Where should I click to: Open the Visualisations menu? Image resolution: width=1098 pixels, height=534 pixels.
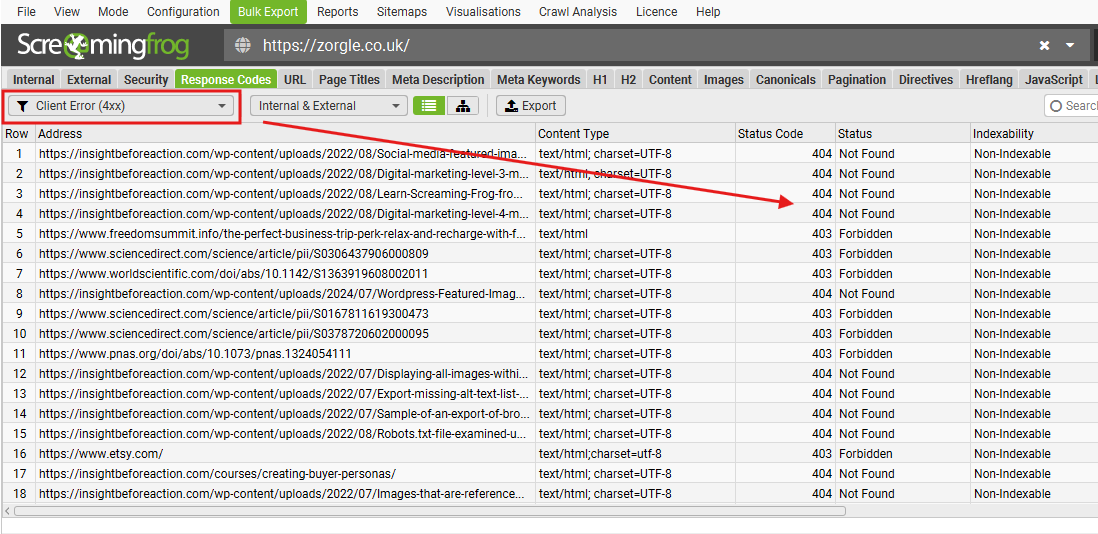(483, 12)
